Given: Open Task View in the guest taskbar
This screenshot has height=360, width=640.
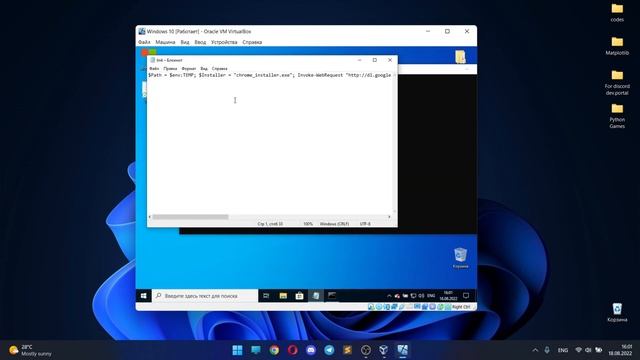Looking at the screenshot, I should click(266, 296).
